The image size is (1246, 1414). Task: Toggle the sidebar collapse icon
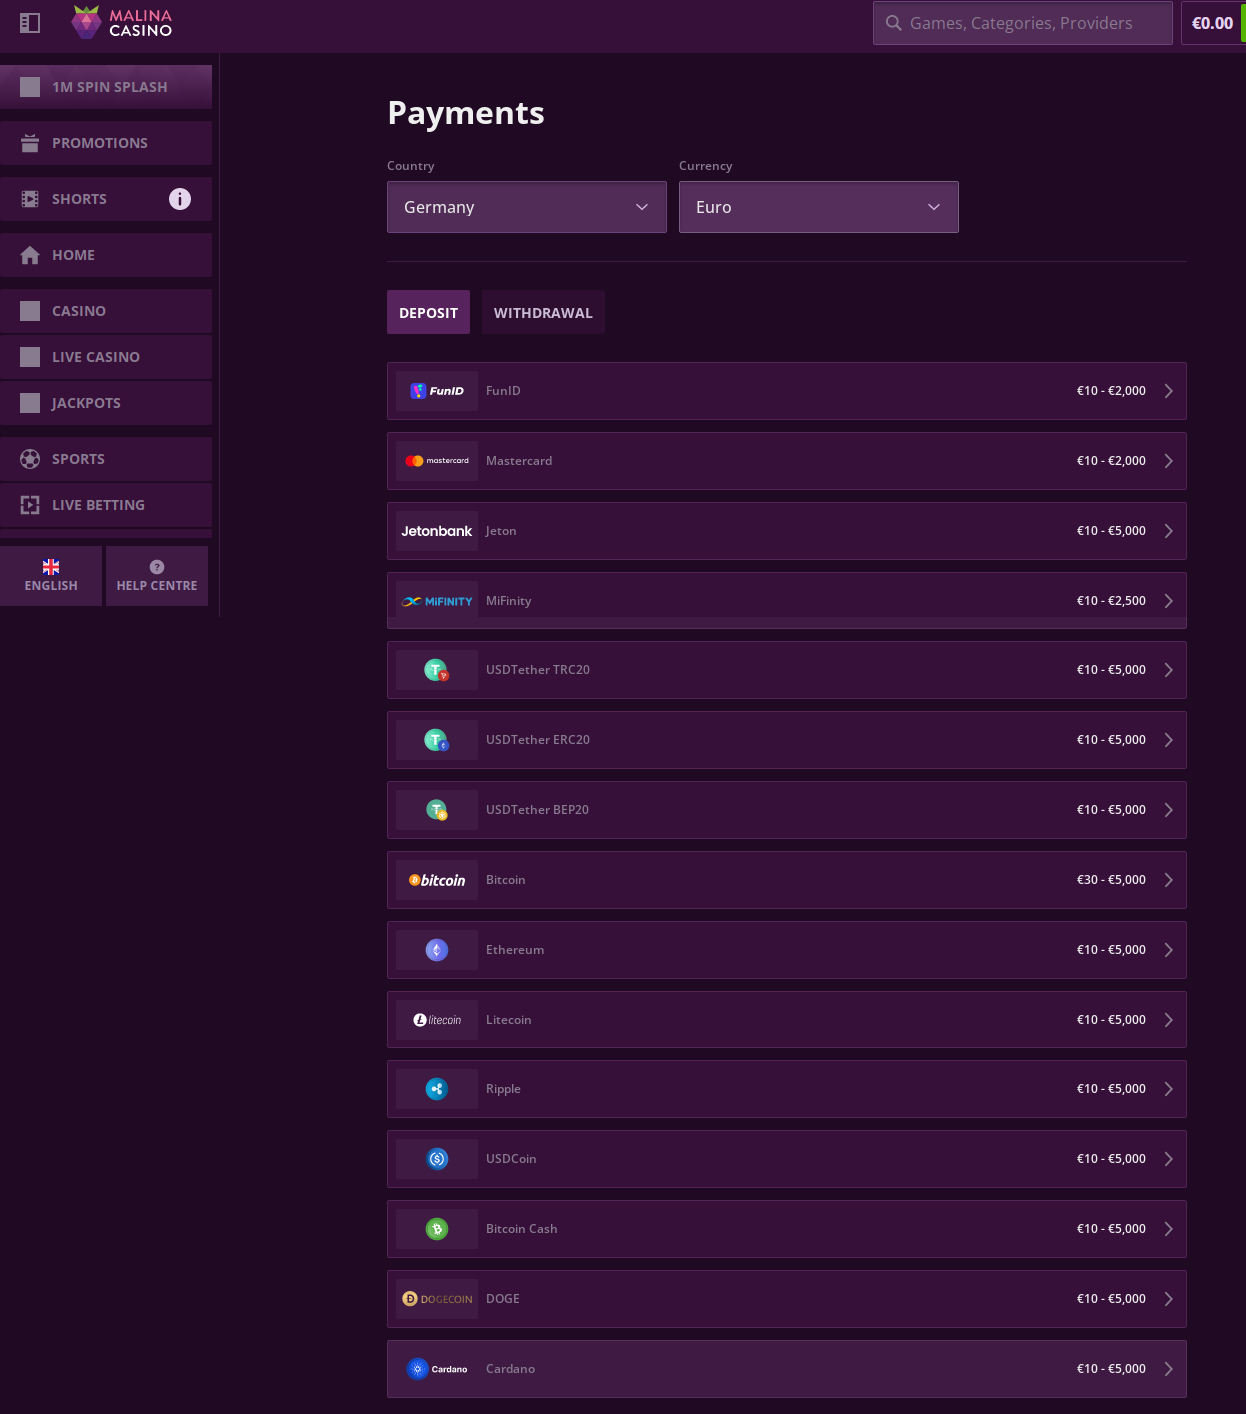coord(30,23)
